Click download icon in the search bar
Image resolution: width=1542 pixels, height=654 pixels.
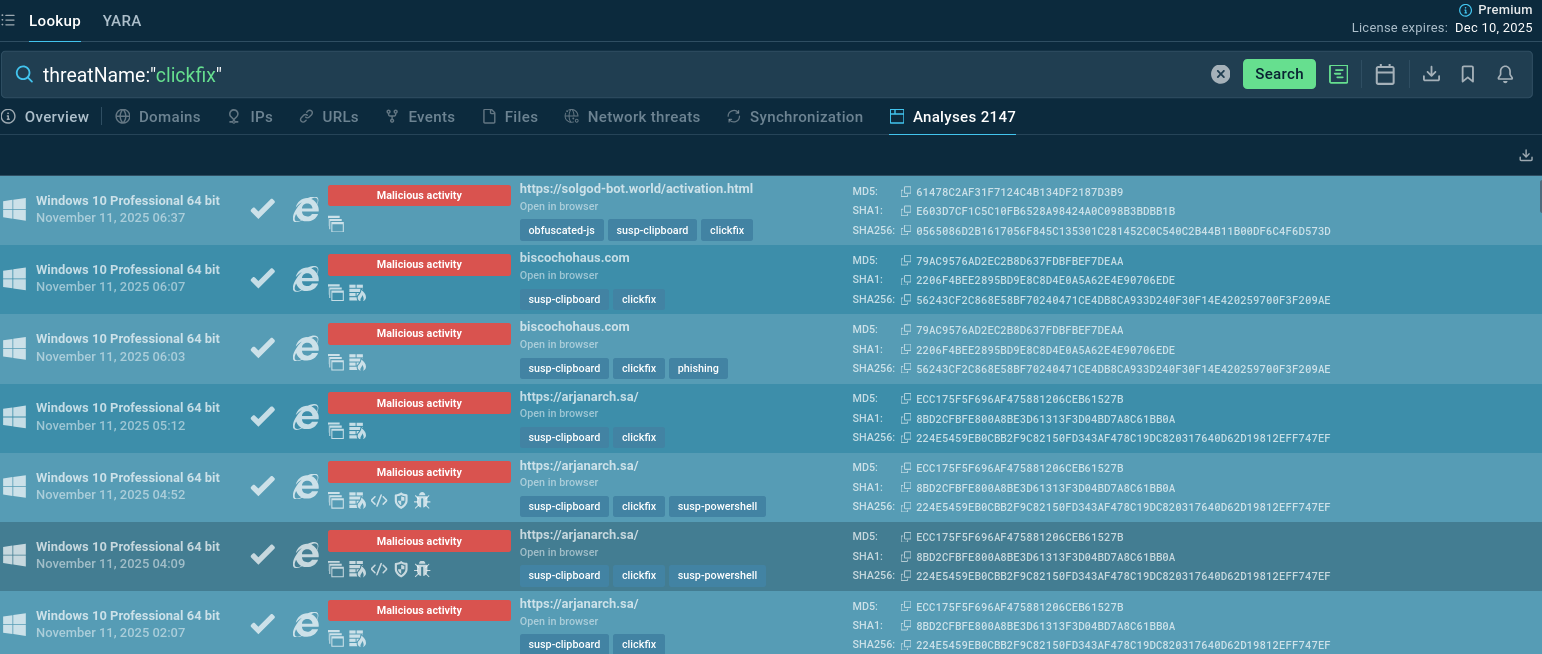click(1431, 74)
